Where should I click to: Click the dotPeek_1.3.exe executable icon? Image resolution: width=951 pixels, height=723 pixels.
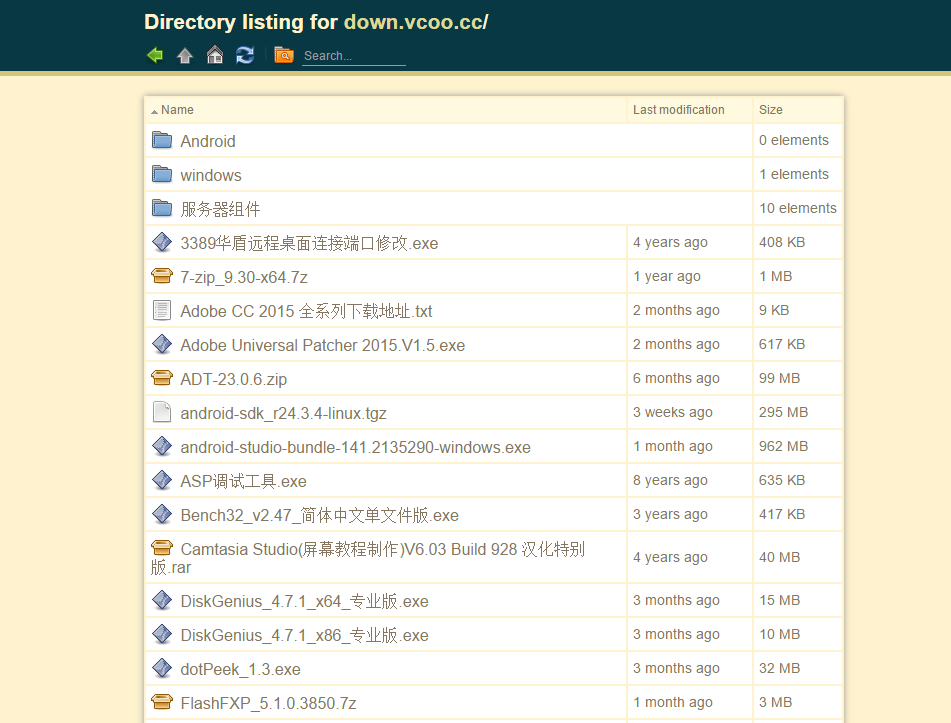coord(162,668)
